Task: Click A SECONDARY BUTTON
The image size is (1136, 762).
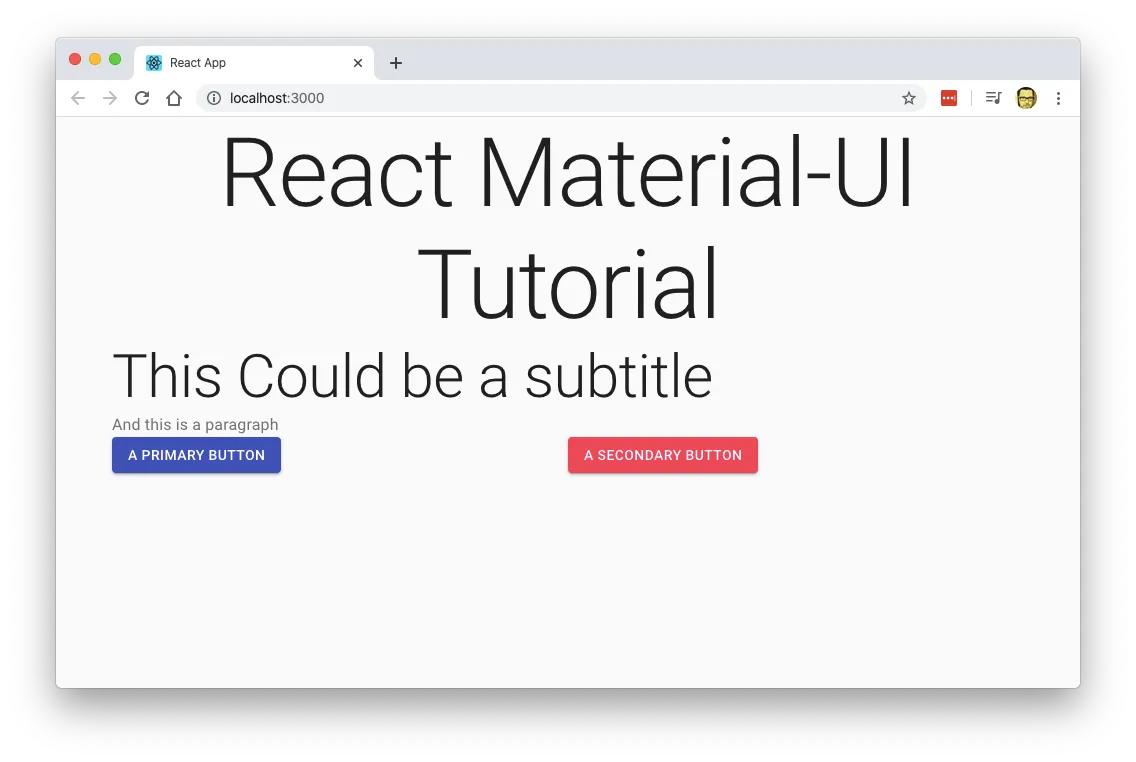Action: [x=663, y=455]
